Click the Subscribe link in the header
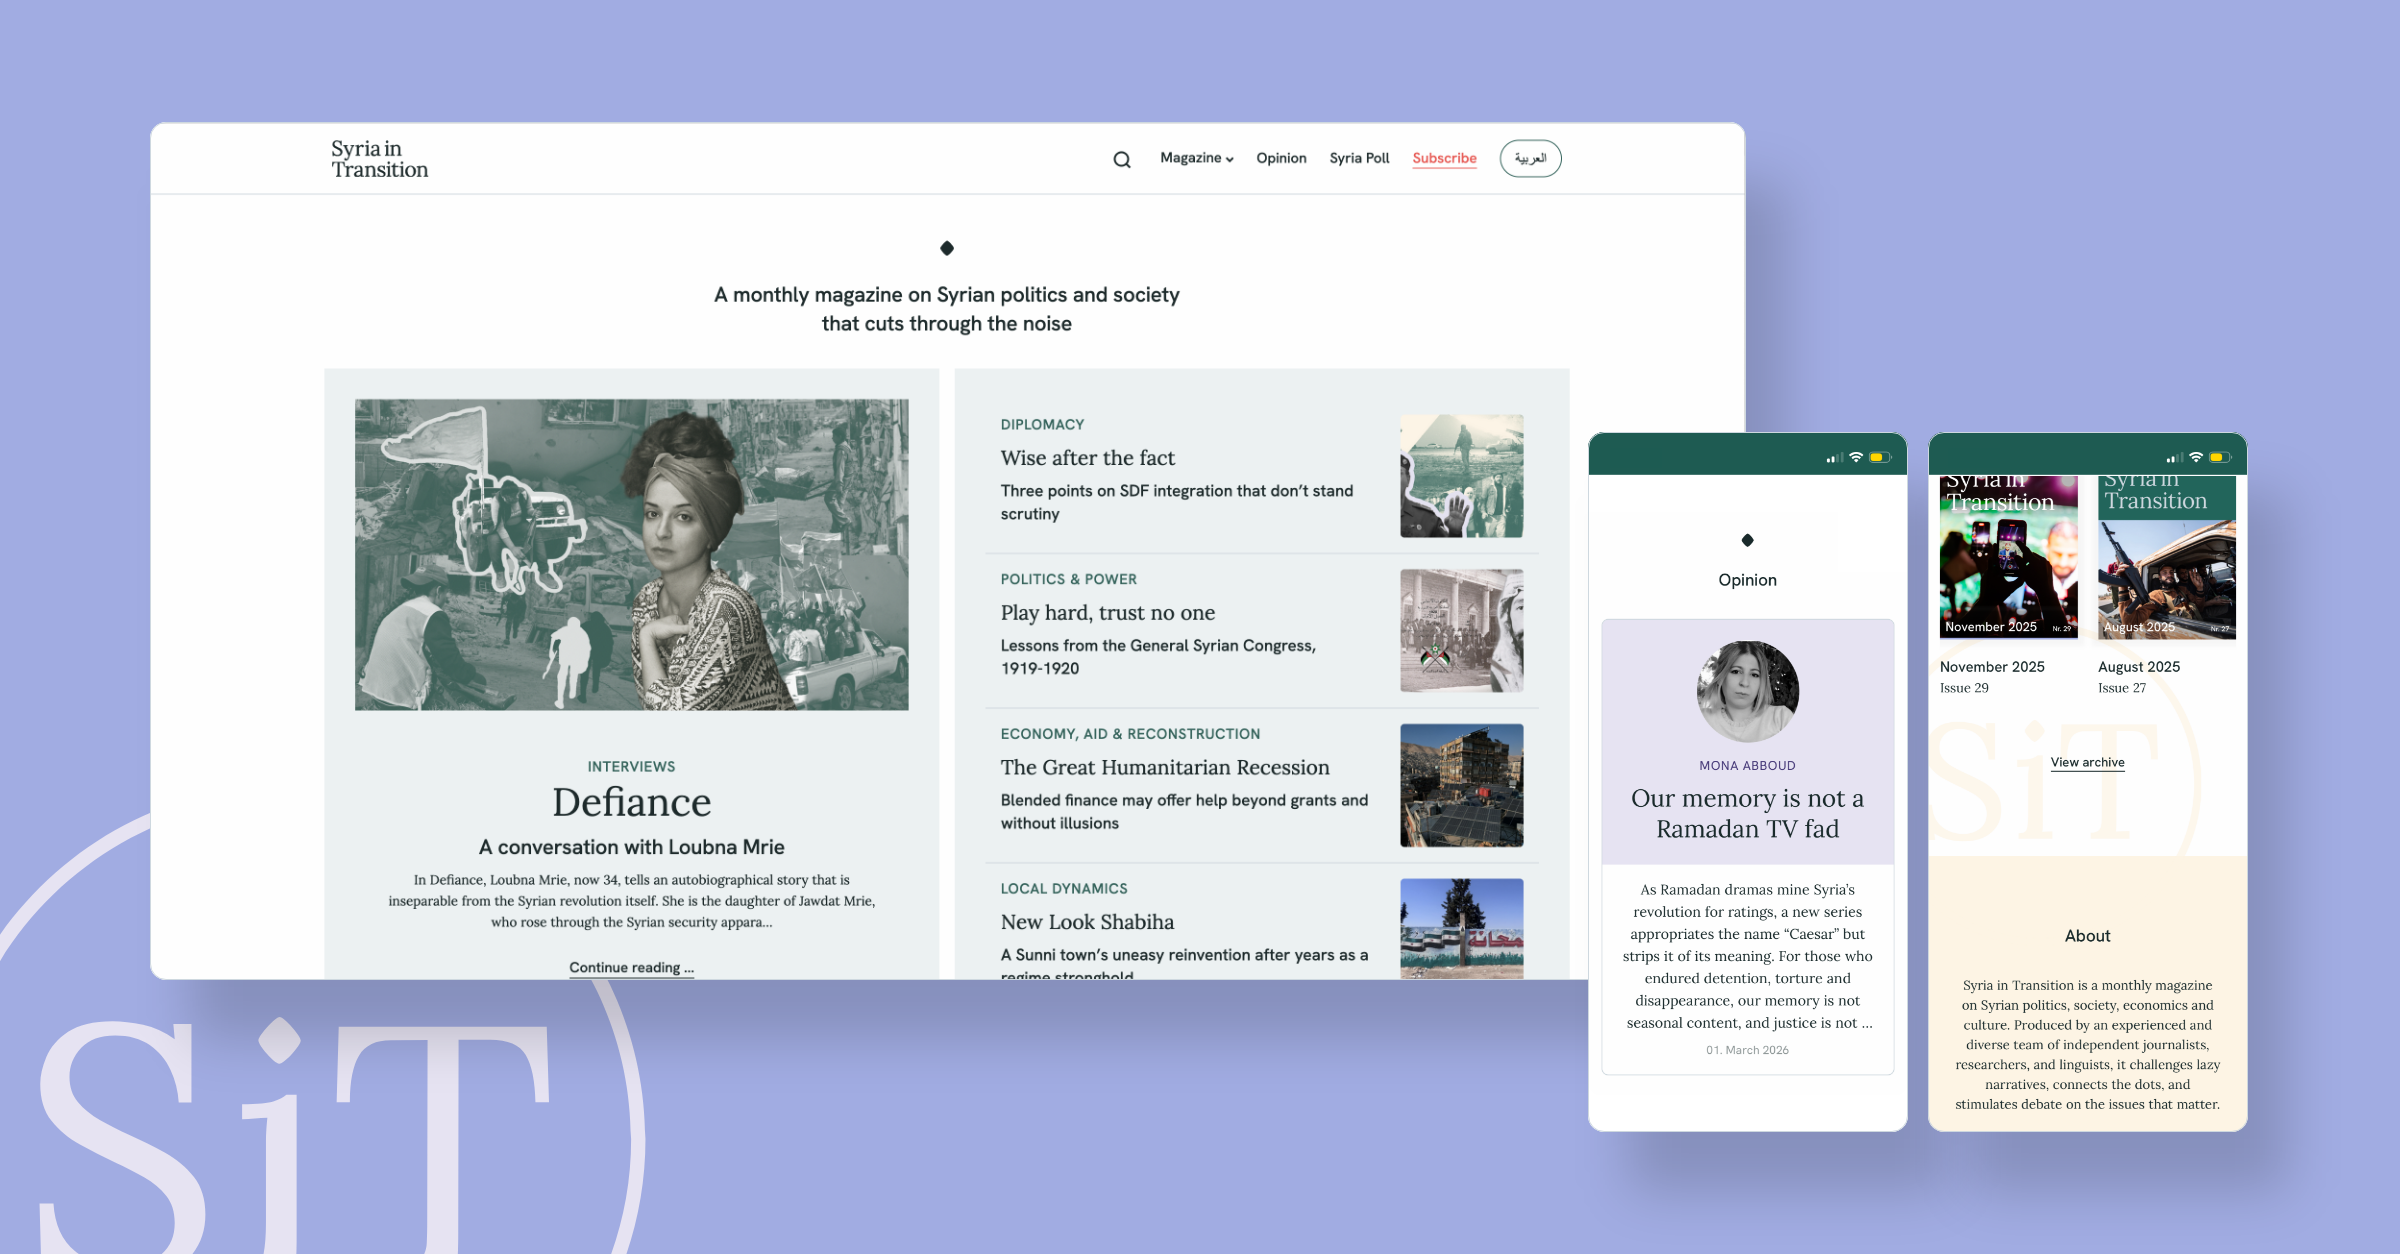The width and height of the screenshot is (2400, 1254). [1444, 158]
